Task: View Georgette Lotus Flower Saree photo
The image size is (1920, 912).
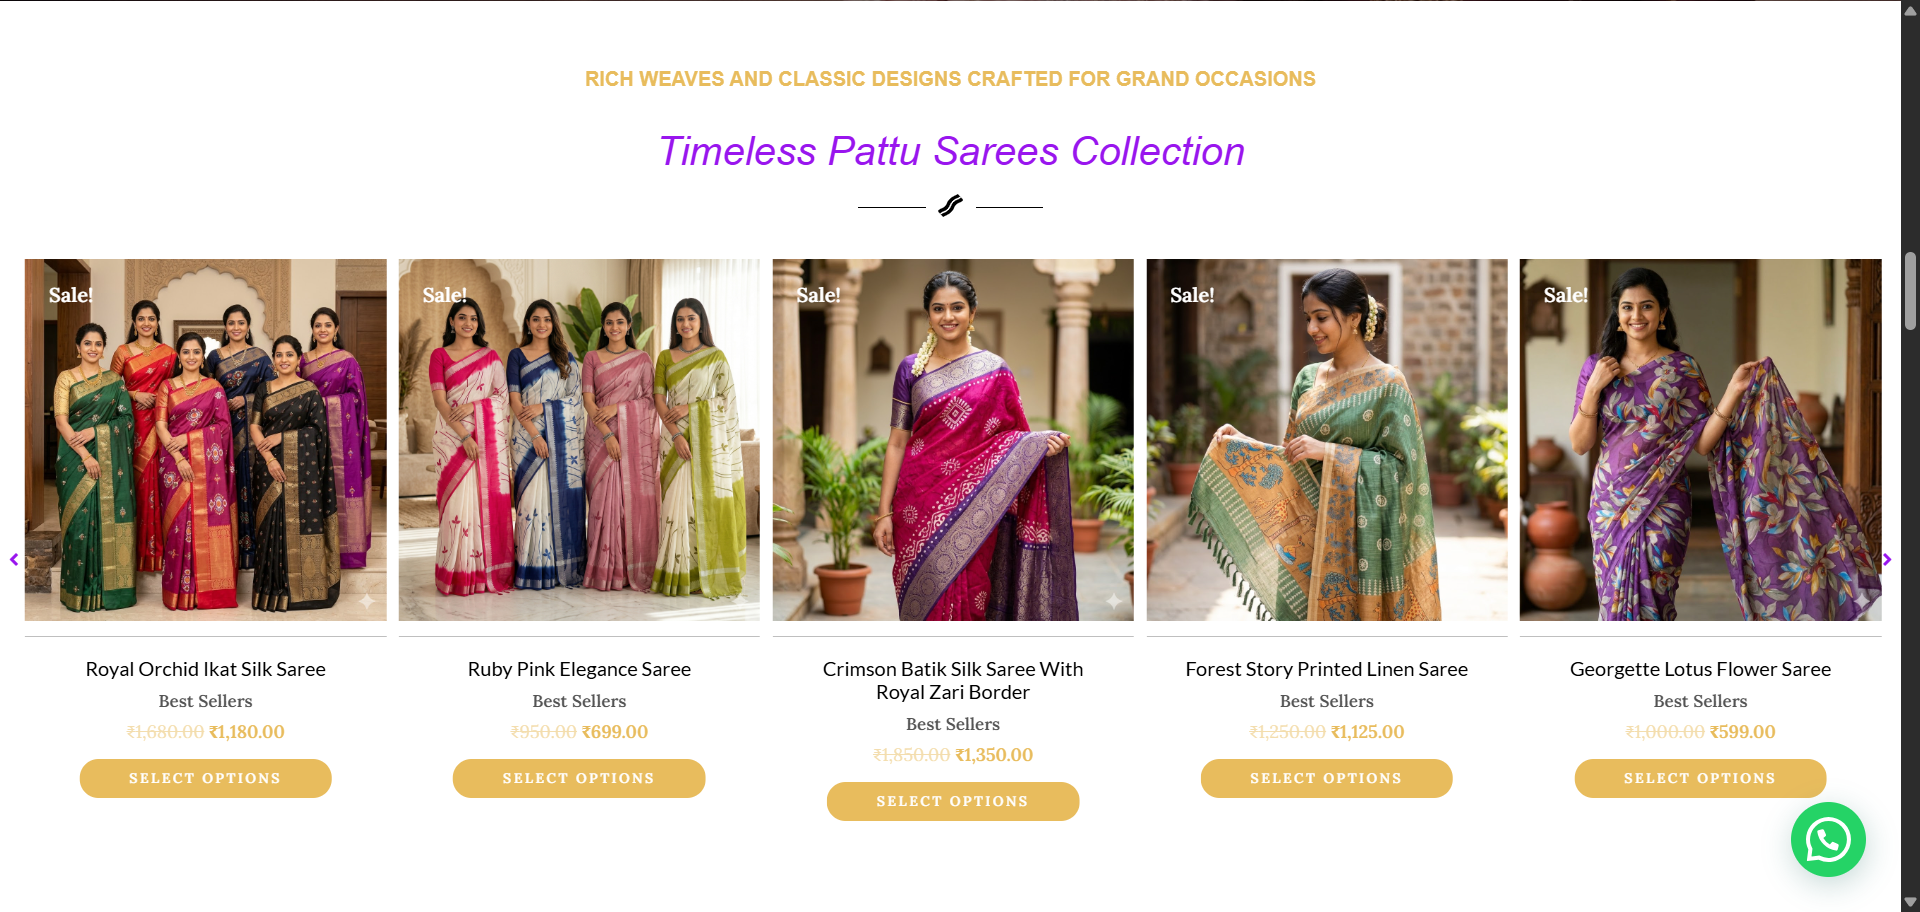Action: click(1700, 440)
